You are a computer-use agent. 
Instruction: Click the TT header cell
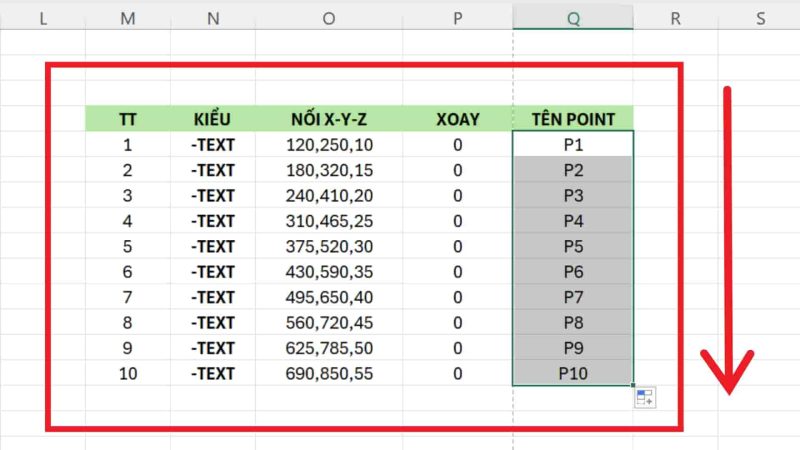tap(128, 119)
